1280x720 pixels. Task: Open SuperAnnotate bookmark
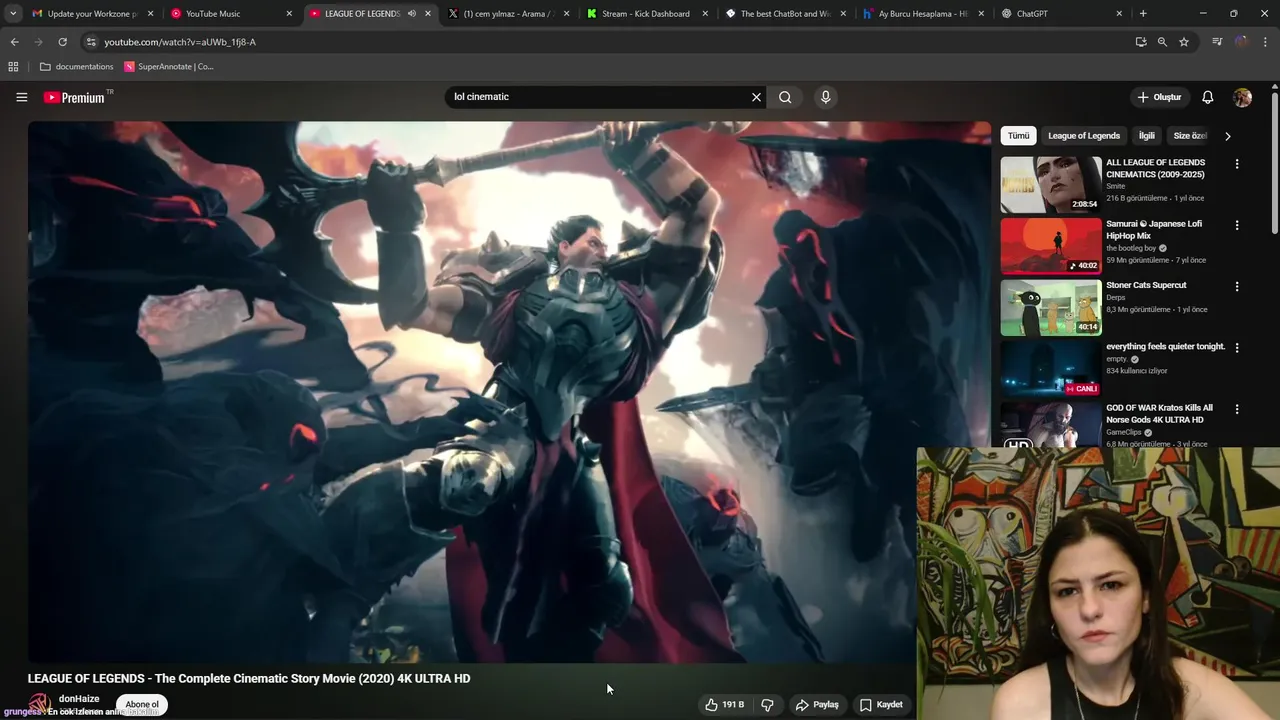pos(168,67)
